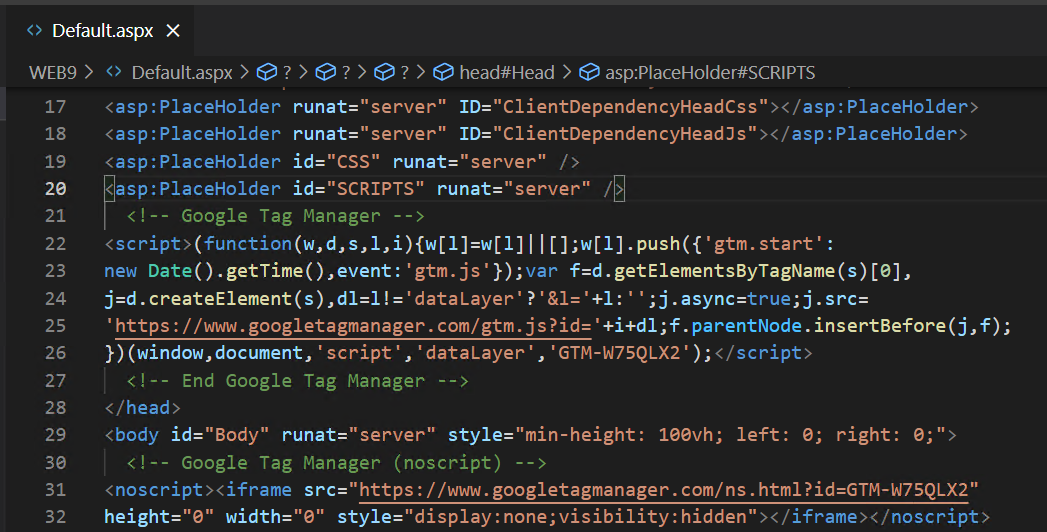Click the file icon beside Default.aspx in breadcrumbs
The width and height of the screenshot is (1047, 532).
[114, 71]
